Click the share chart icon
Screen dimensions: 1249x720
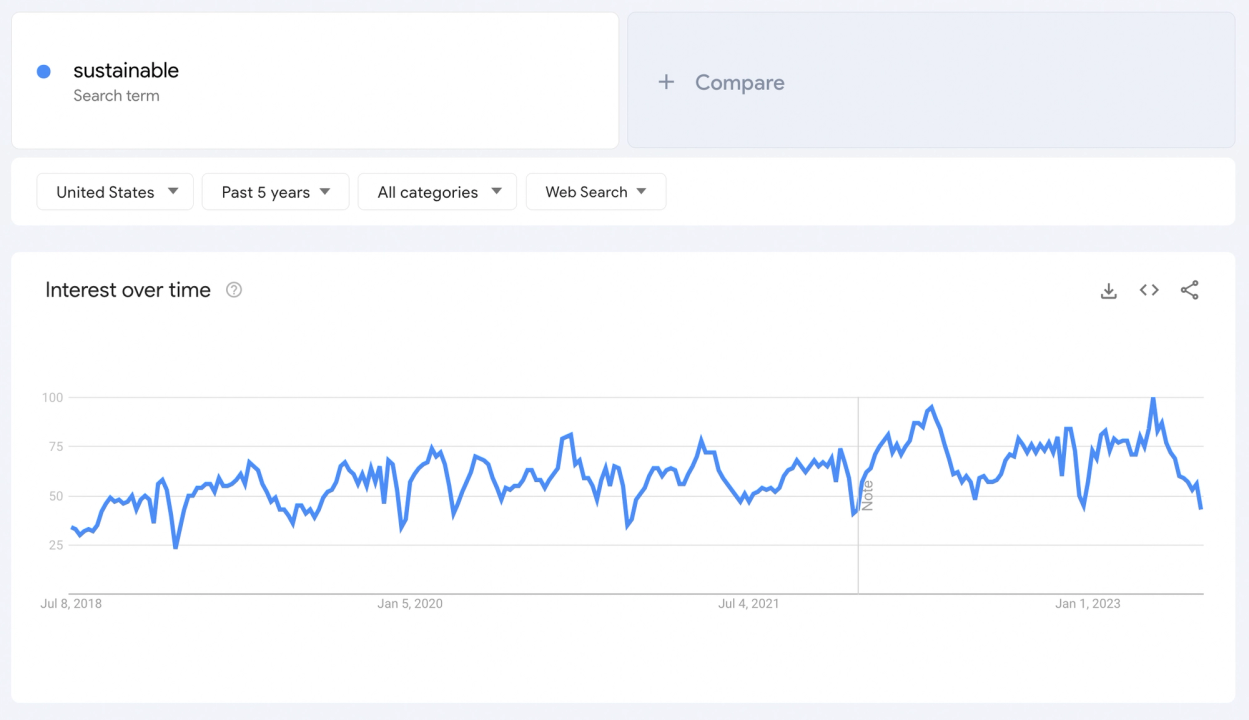pos(1189,291)
